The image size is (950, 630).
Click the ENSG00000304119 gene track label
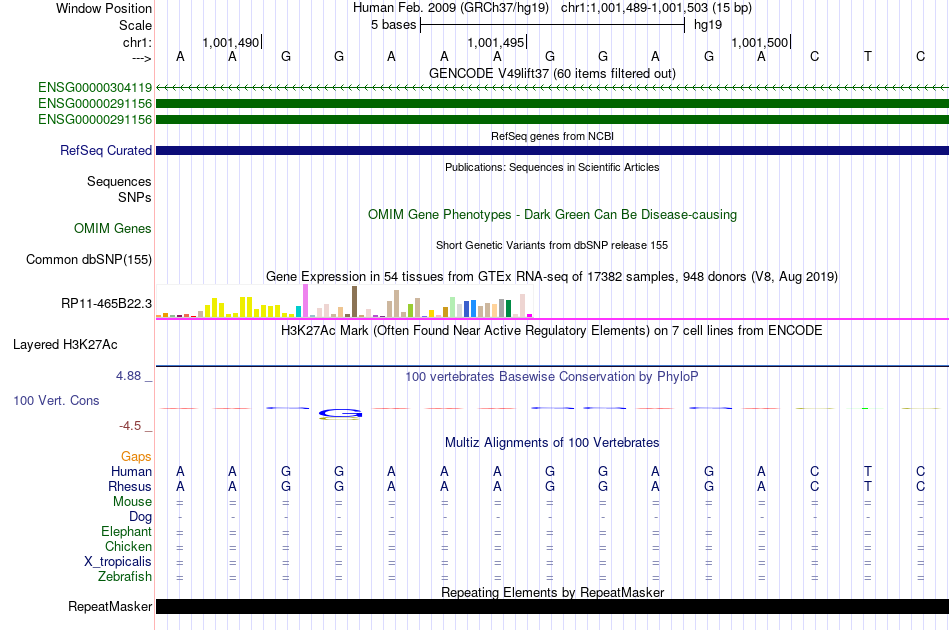click(95, 88)
